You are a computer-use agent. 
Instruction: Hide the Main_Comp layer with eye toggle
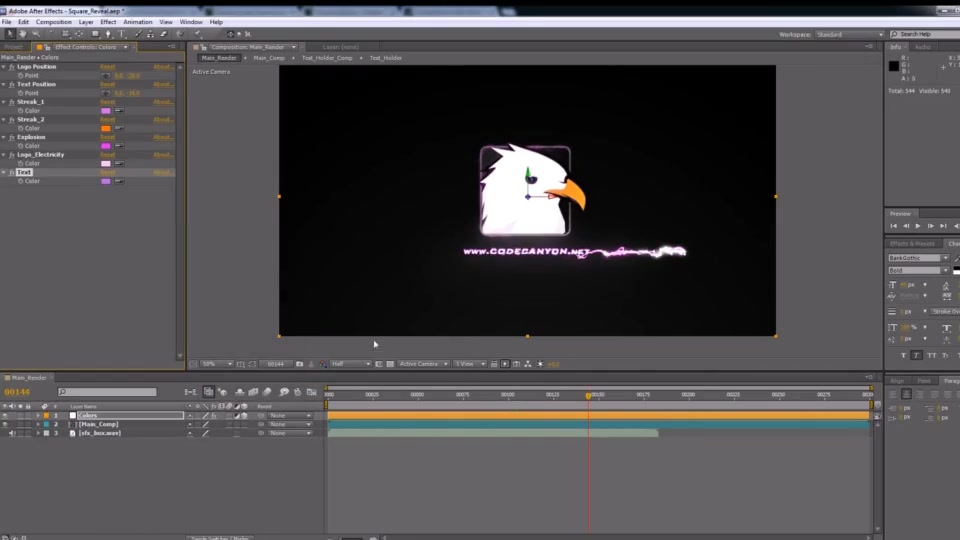click(x=5, y=424)
